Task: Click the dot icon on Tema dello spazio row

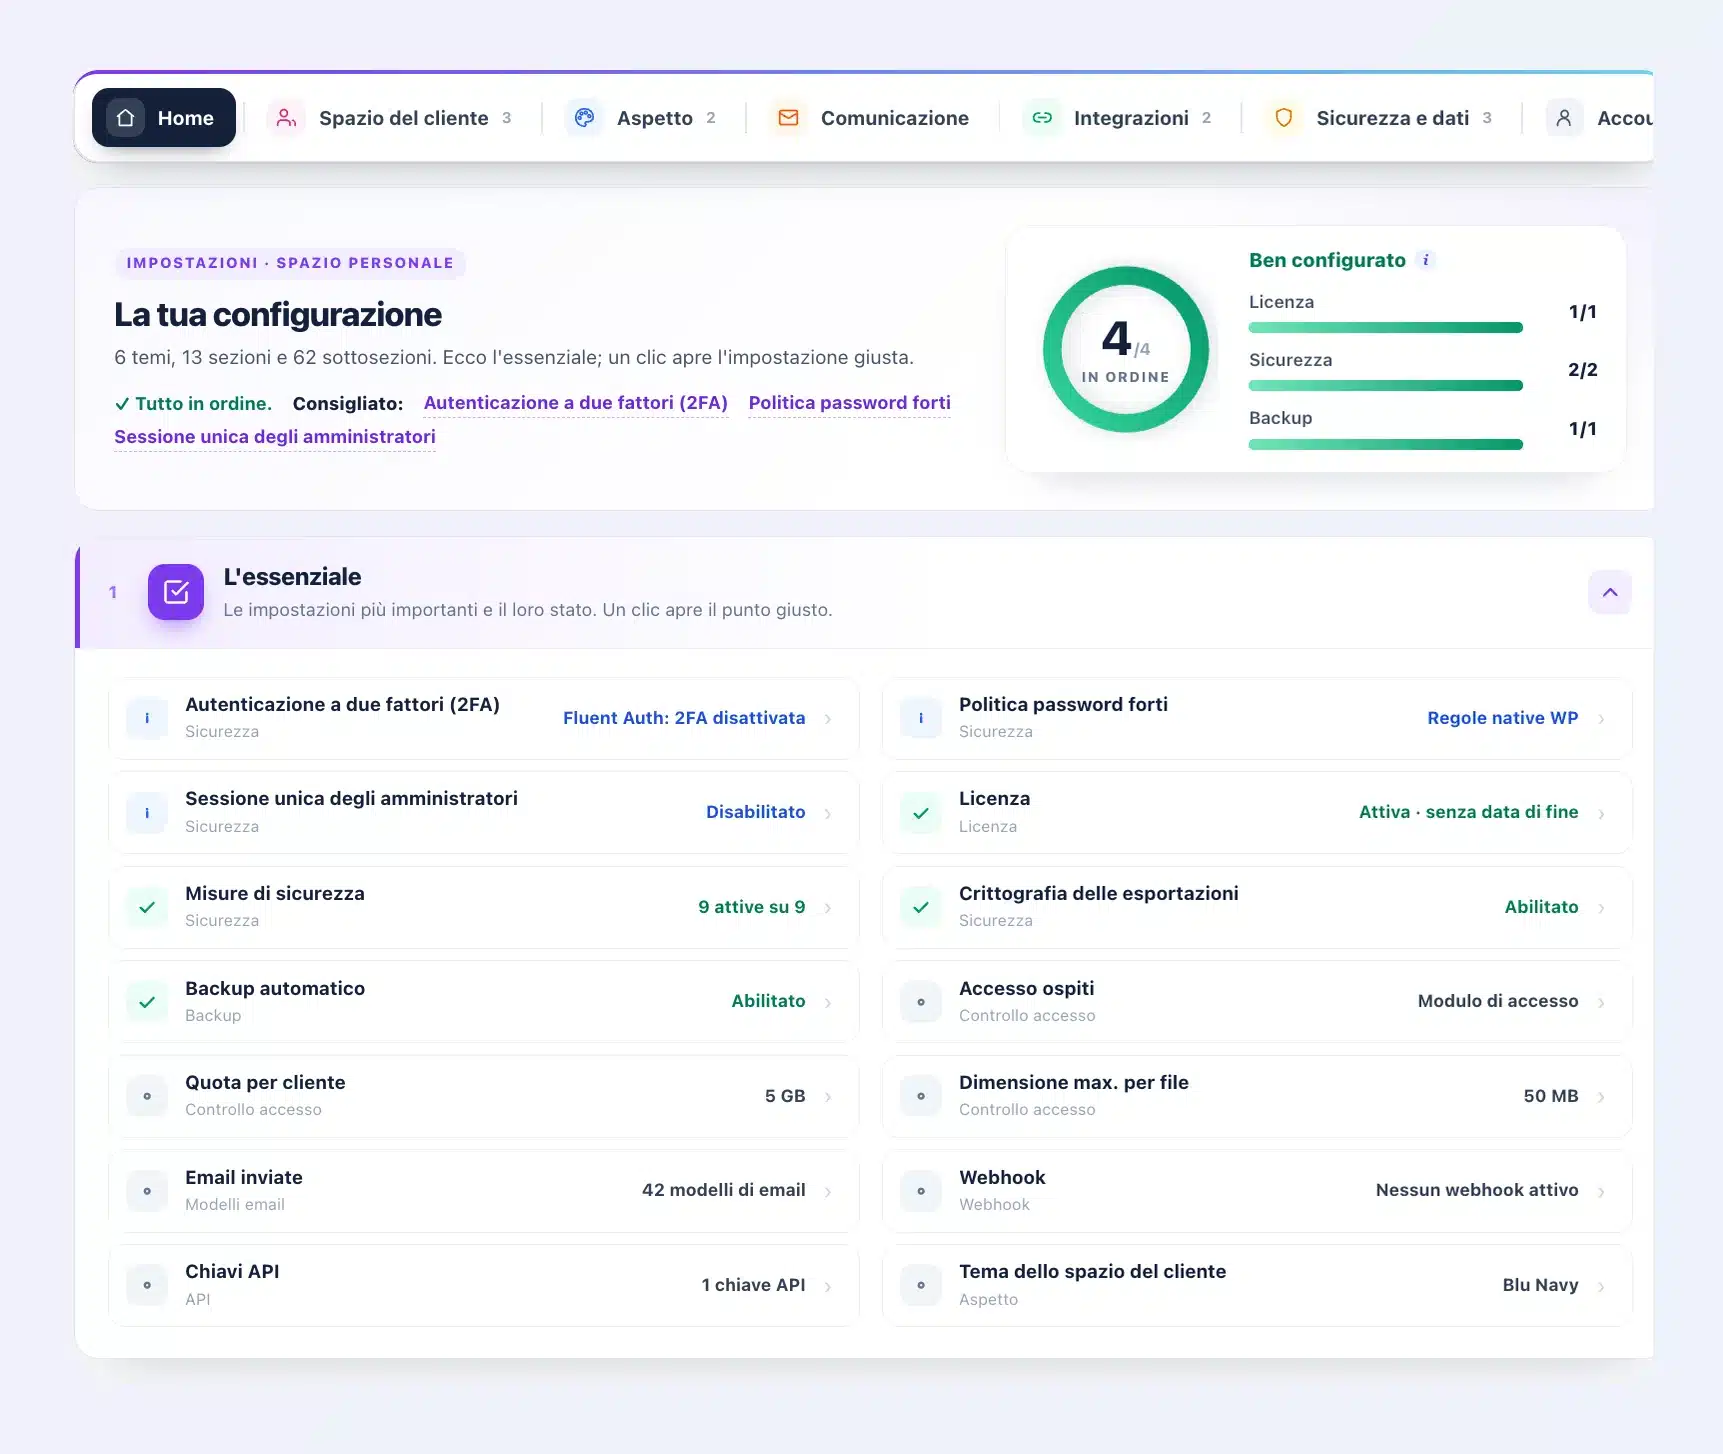Action: click(921, 1285)
